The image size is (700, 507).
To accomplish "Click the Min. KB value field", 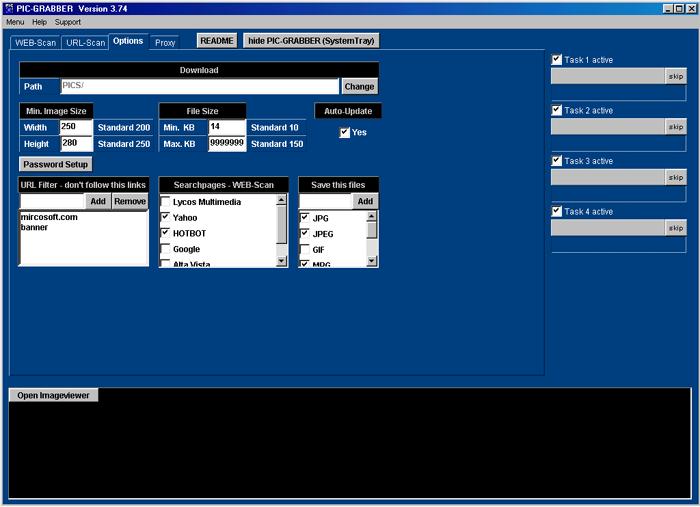I will tap(227, 127).
